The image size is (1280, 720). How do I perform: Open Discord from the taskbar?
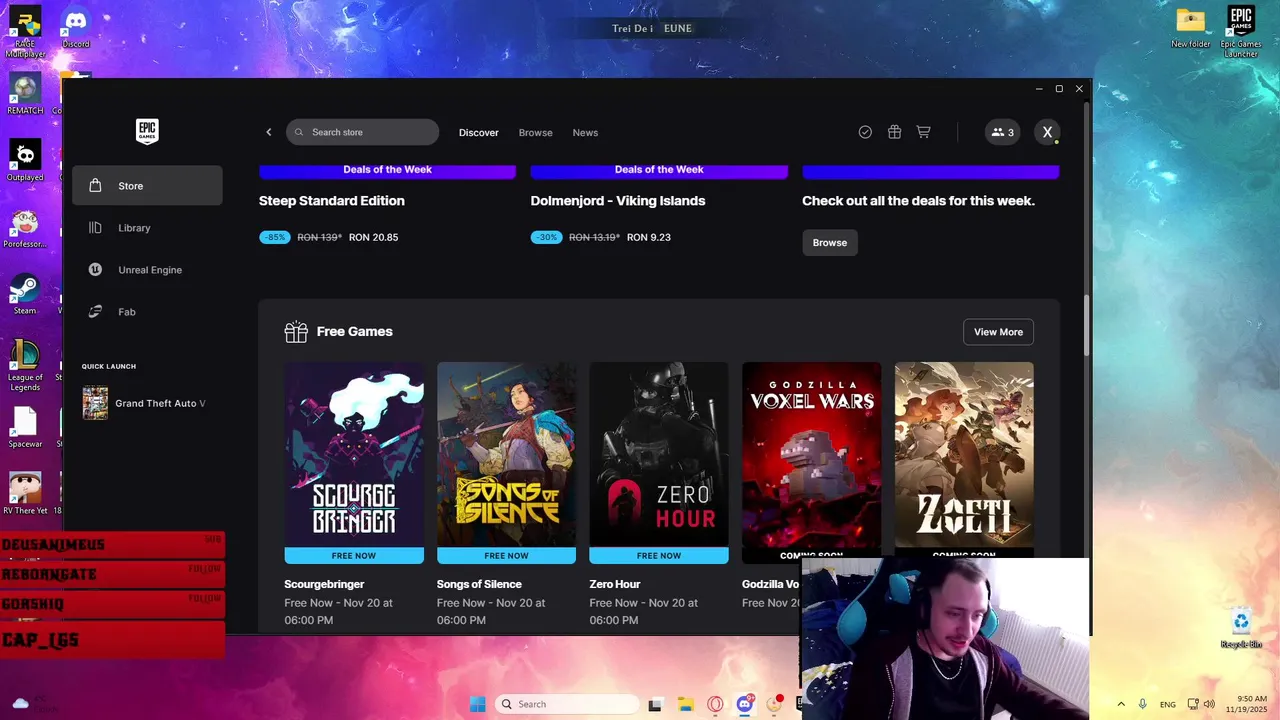pos(745,704)
